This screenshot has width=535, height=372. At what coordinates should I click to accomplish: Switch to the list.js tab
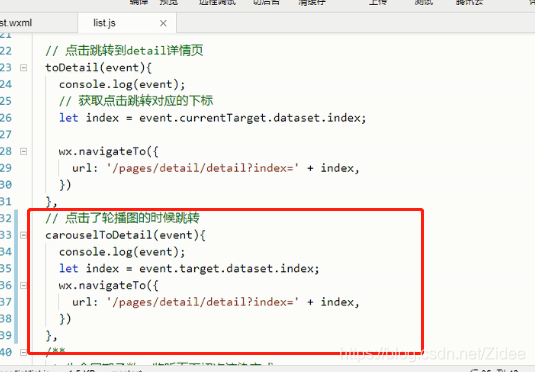127,23
